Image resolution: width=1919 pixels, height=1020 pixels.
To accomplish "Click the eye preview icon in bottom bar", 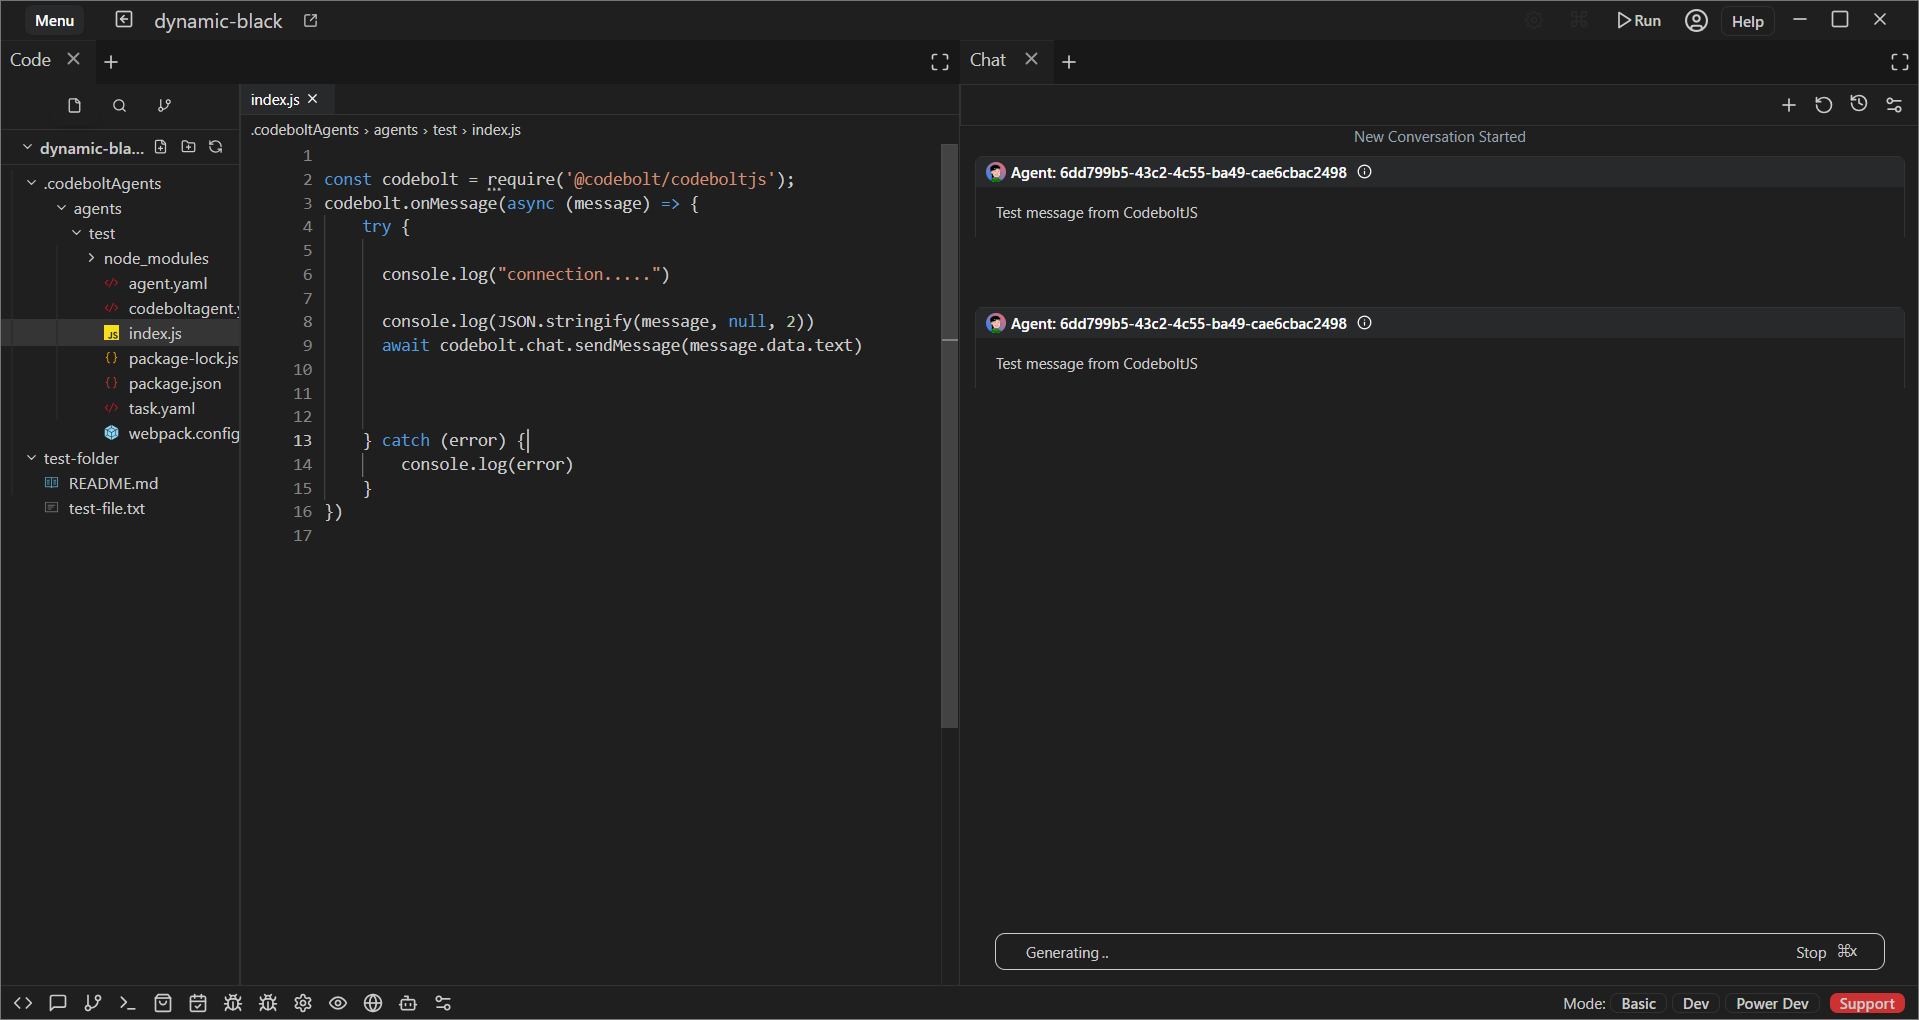I will coord(338,1003).
